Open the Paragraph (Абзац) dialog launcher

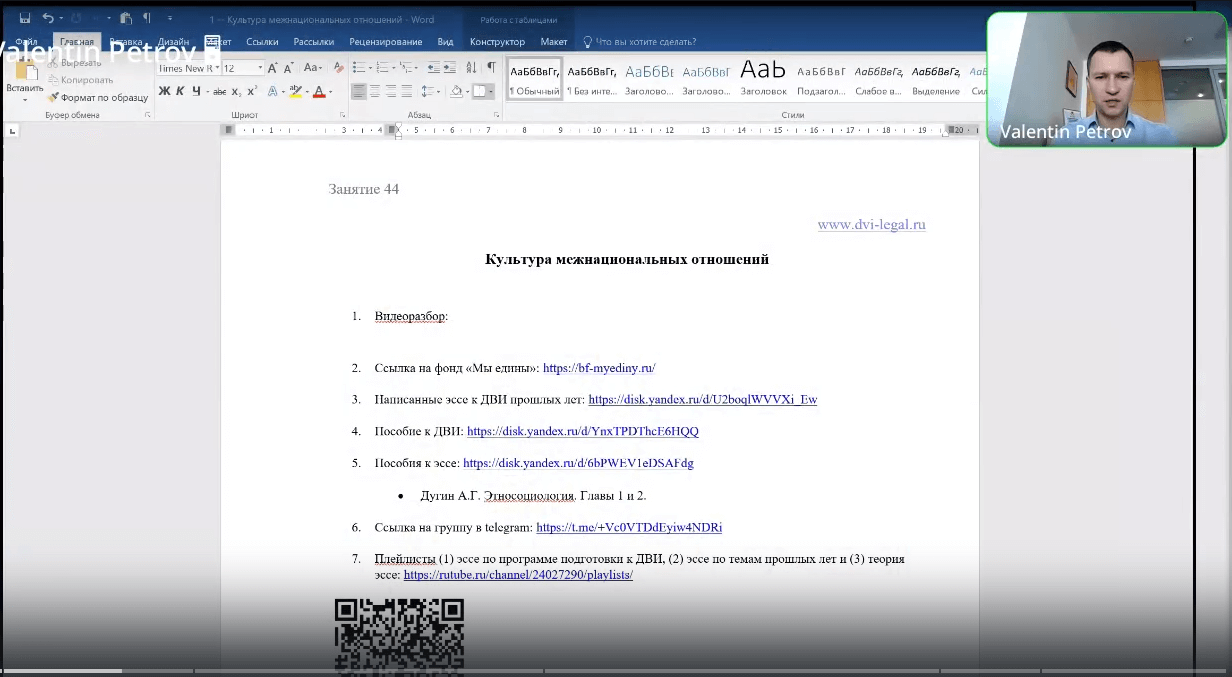496,115
